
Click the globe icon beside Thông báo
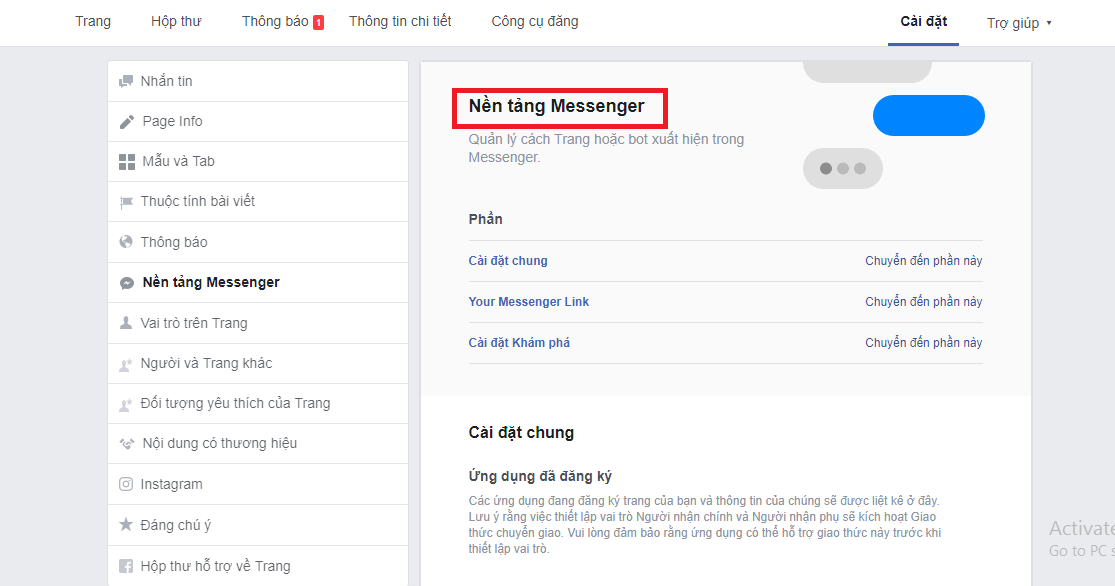click(x=126, y=242)
